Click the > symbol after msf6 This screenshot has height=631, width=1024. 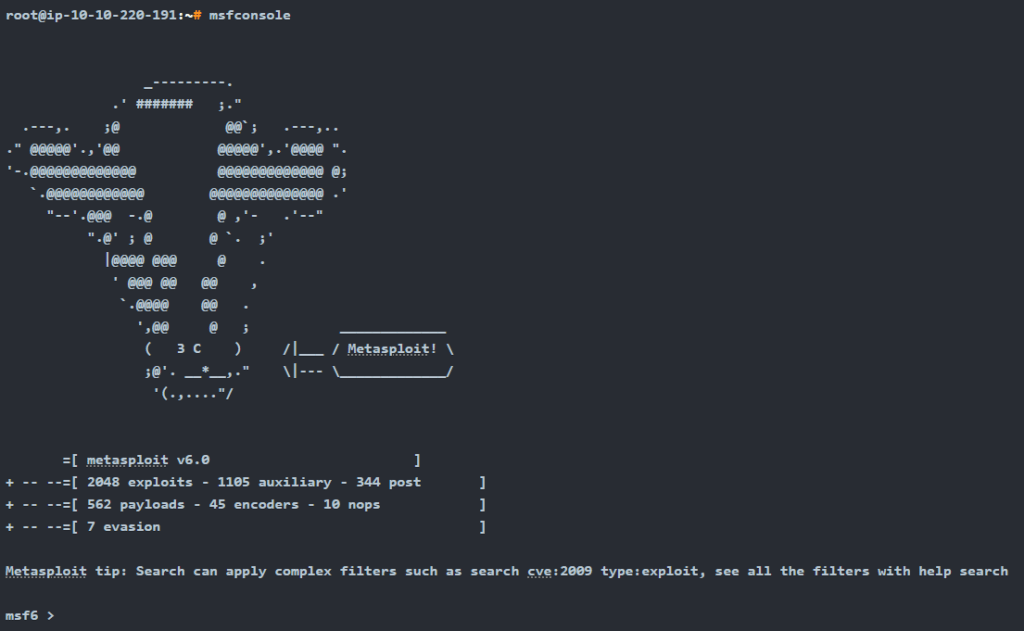point(50,615)
